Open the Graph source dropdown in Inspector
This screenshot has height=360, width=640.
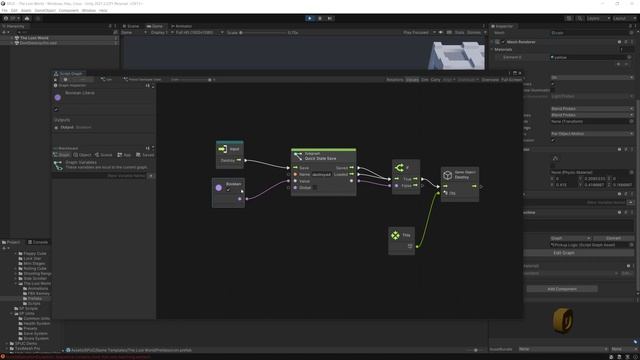pyautogui.click(x=570, y=238)
